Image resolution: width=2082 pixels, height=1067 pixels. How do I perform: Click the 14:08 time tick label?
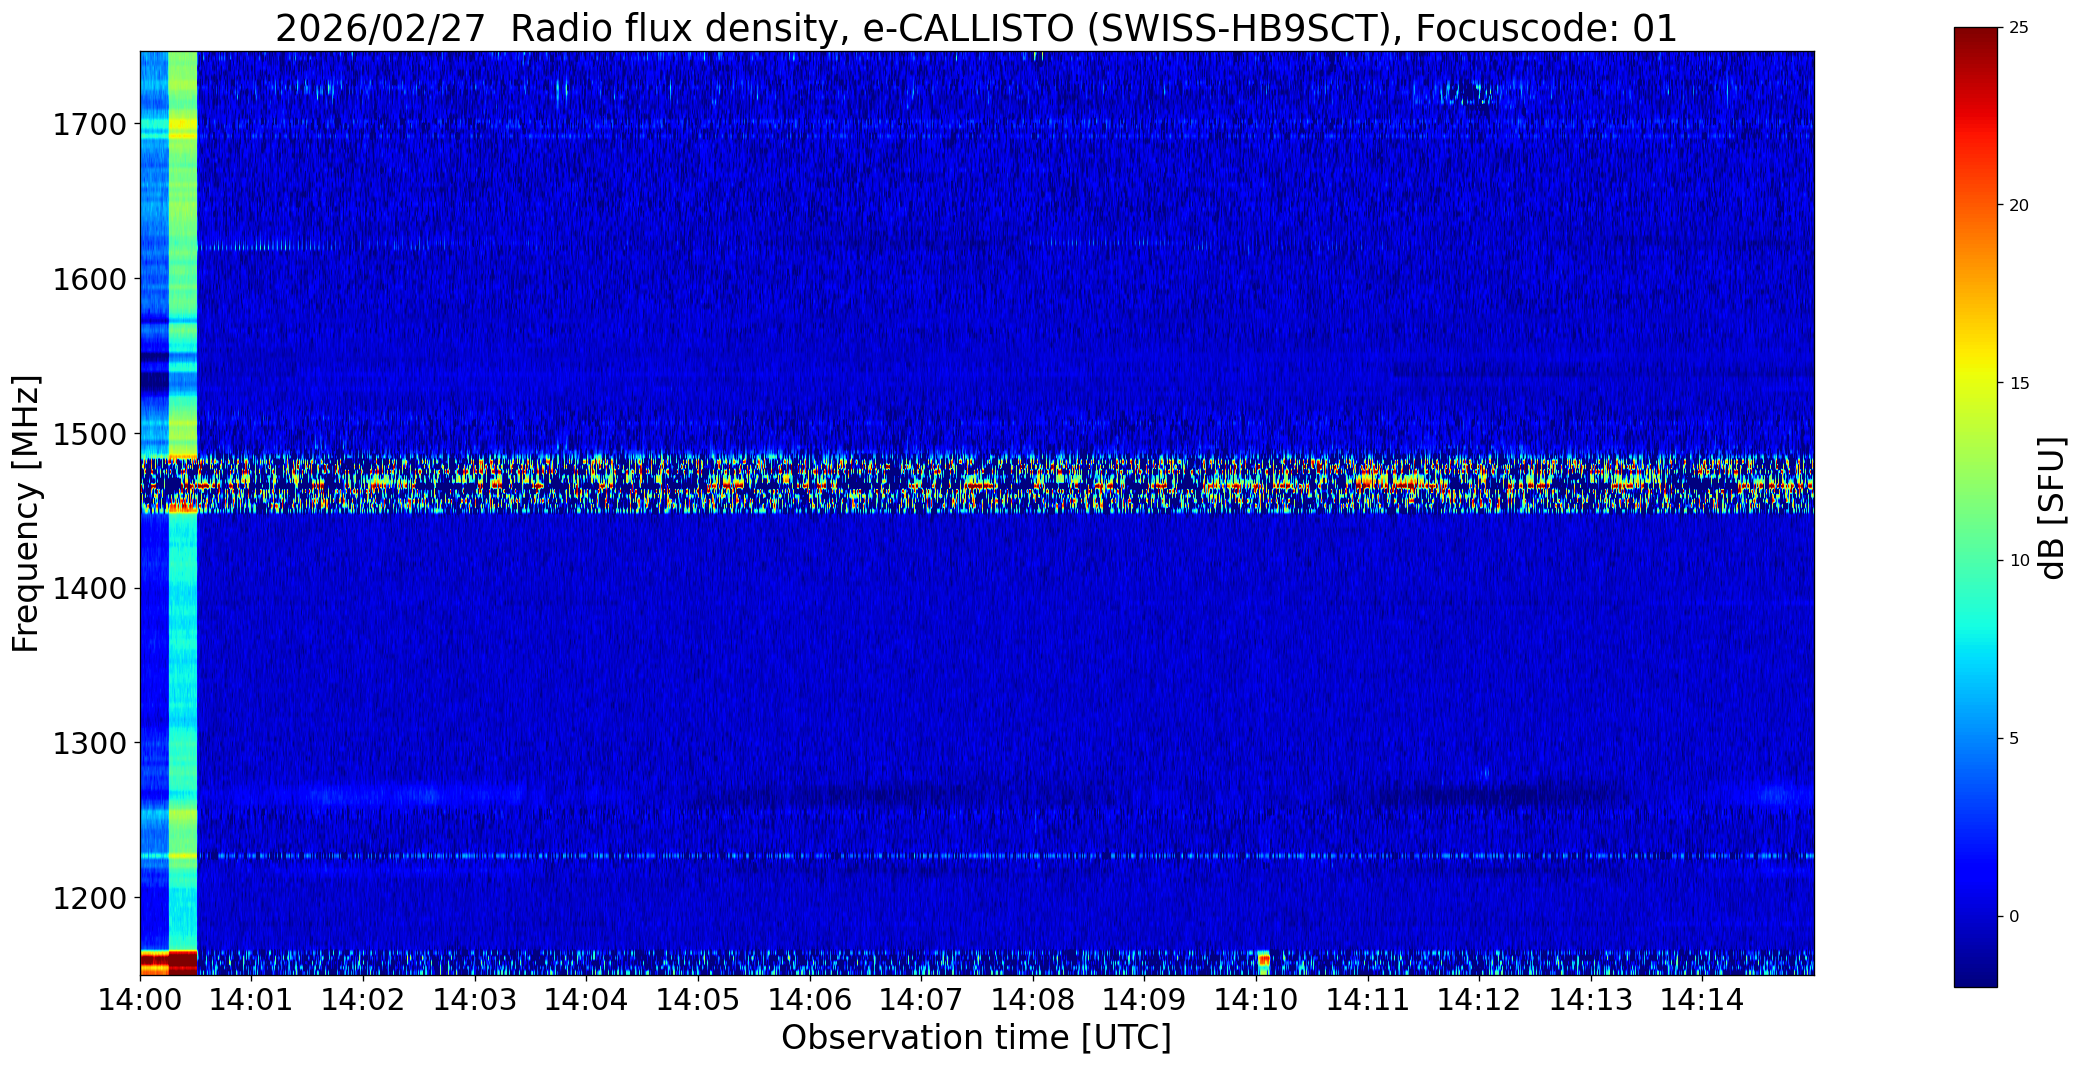(1033, 999)
